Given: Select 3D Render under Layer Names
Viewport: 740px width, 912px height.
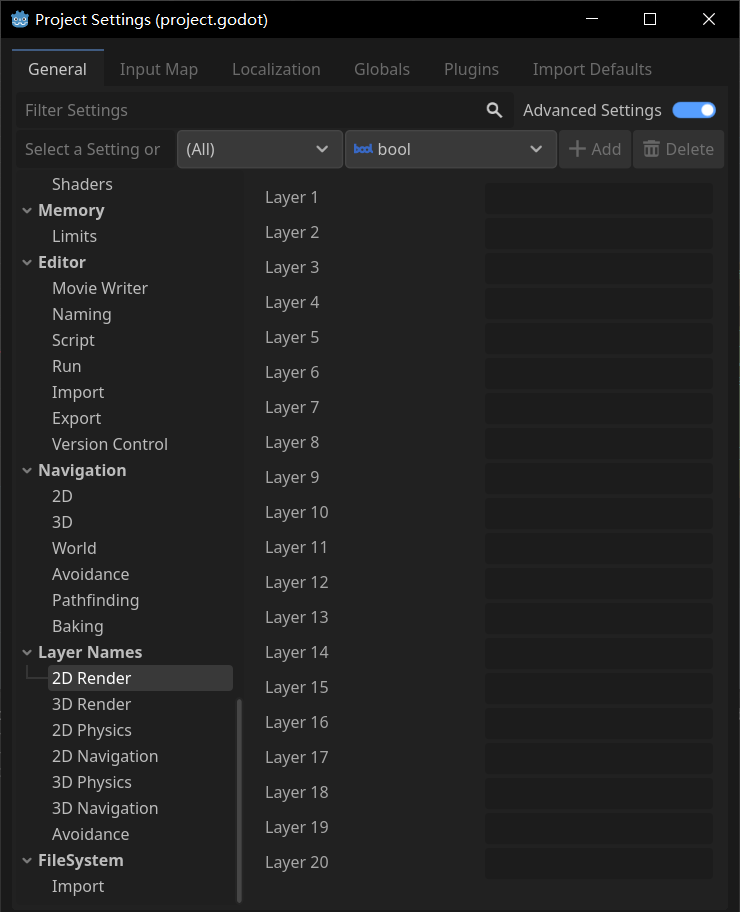Looking at the screenshot, I should pyautogui.click(x=92, y=705).
